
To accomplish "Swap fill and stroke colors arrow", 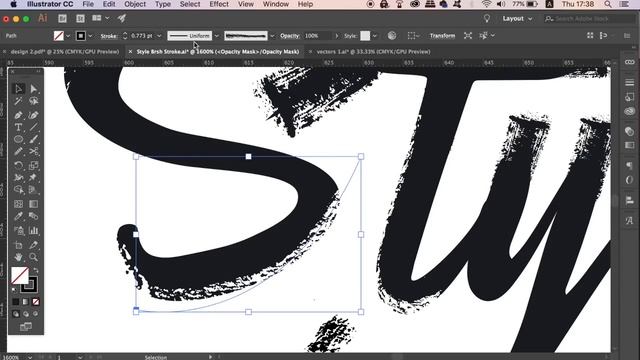I will tap(36, 270).
